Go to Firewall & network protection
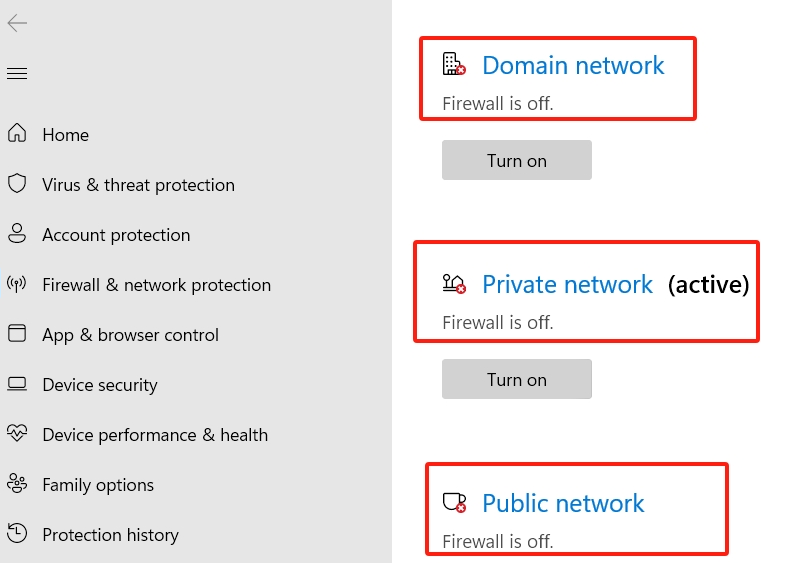Viewport: 800px width, 563px height. click(157, 285)
